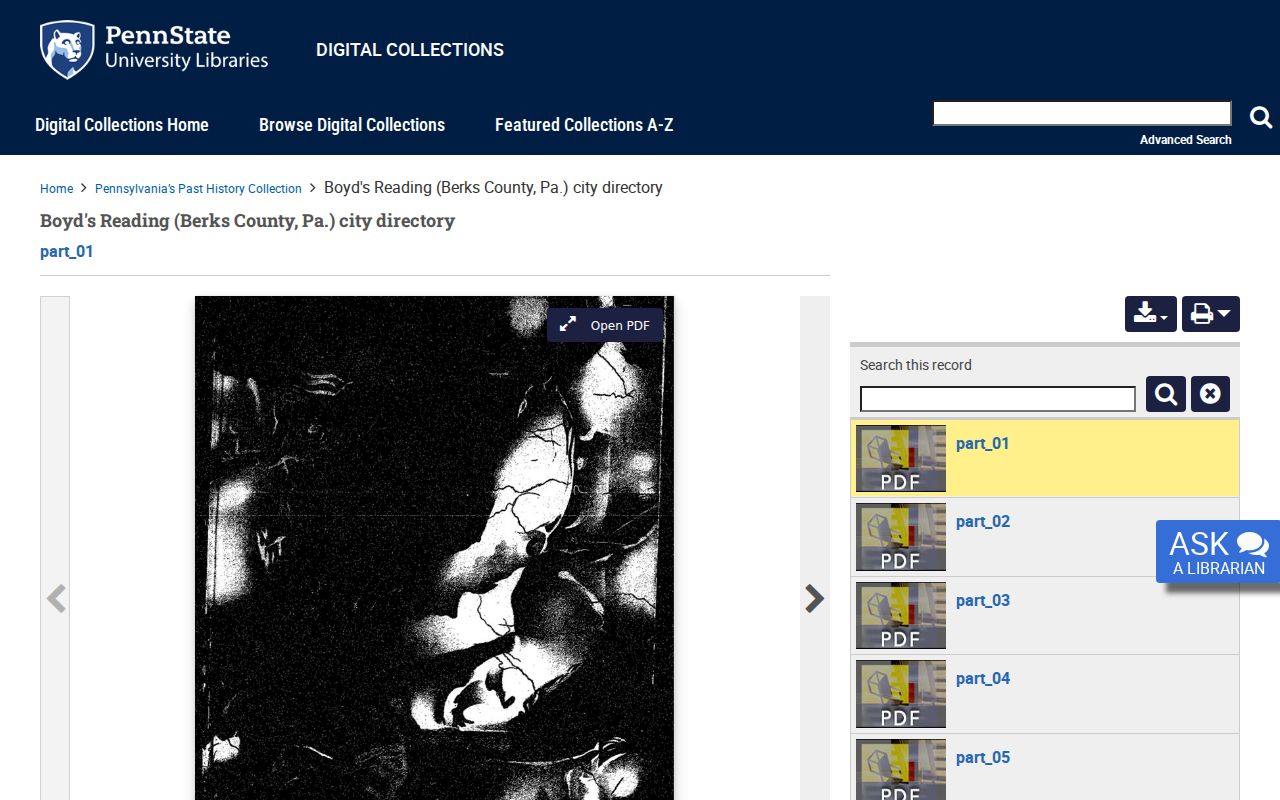Select the part_03 PDF thumbnail
The height and width of the screenshot is (800, 1280).
(901, 616)
